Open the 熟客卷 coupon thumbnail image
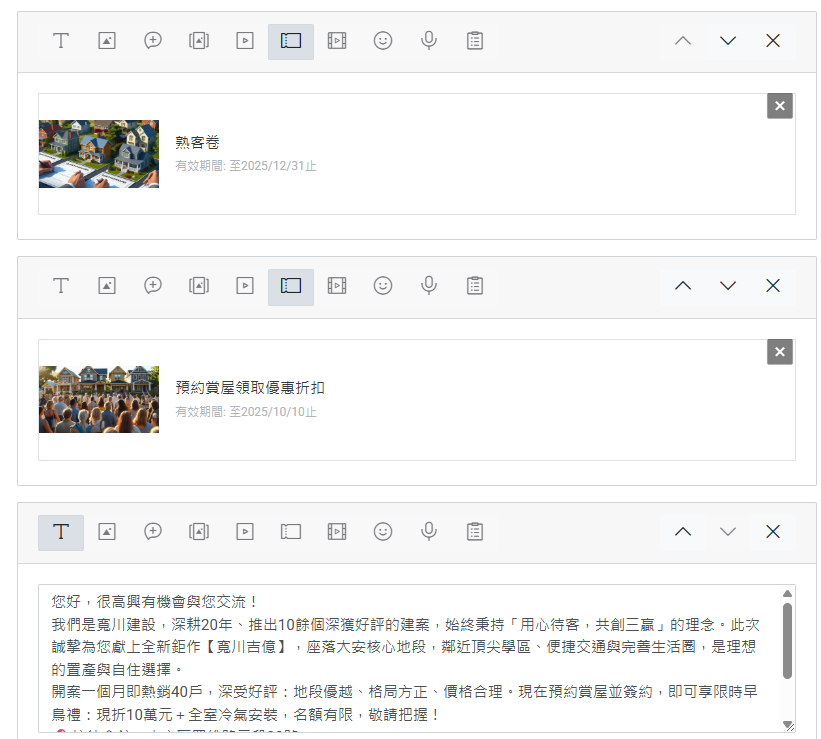The height and width of the screenshot is (739, 821). point(99,154)
